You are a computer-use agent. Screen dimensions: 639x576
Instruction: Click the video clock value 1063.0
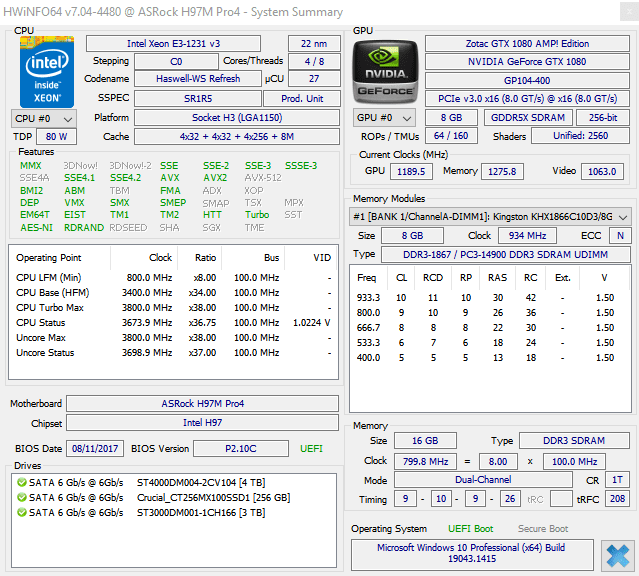tap(602, 172)
